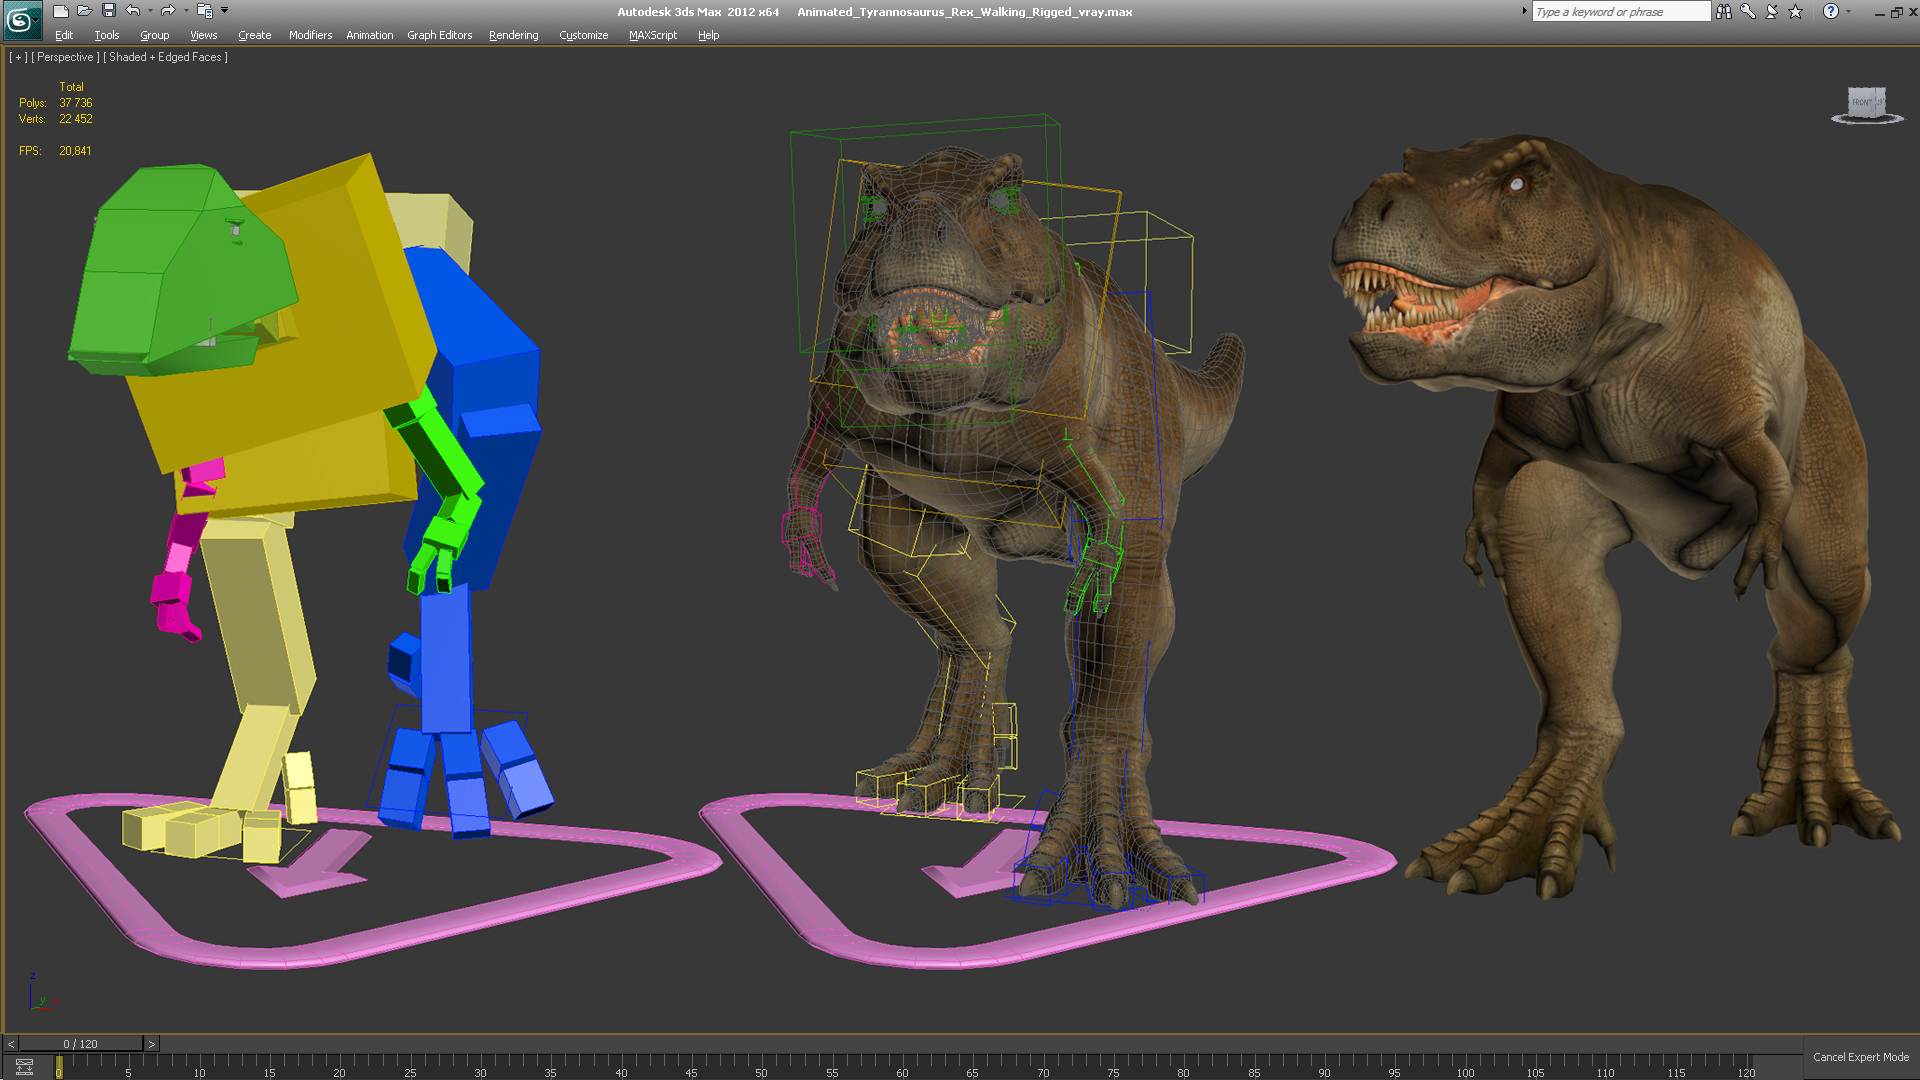Click the binoculars search icon
Viewport: 1920px width, 1080px height.
(1724, 11)
